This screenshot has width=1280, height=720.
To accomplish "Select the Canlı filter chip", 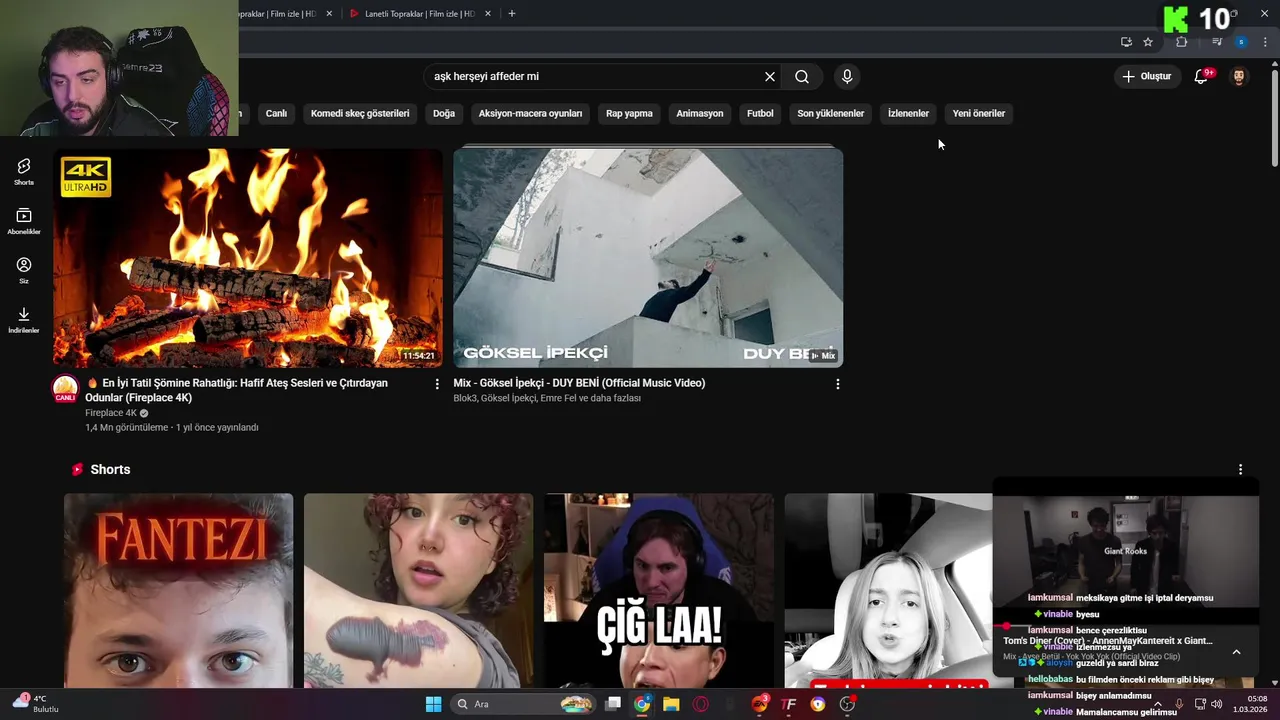I will click(276, 113).
